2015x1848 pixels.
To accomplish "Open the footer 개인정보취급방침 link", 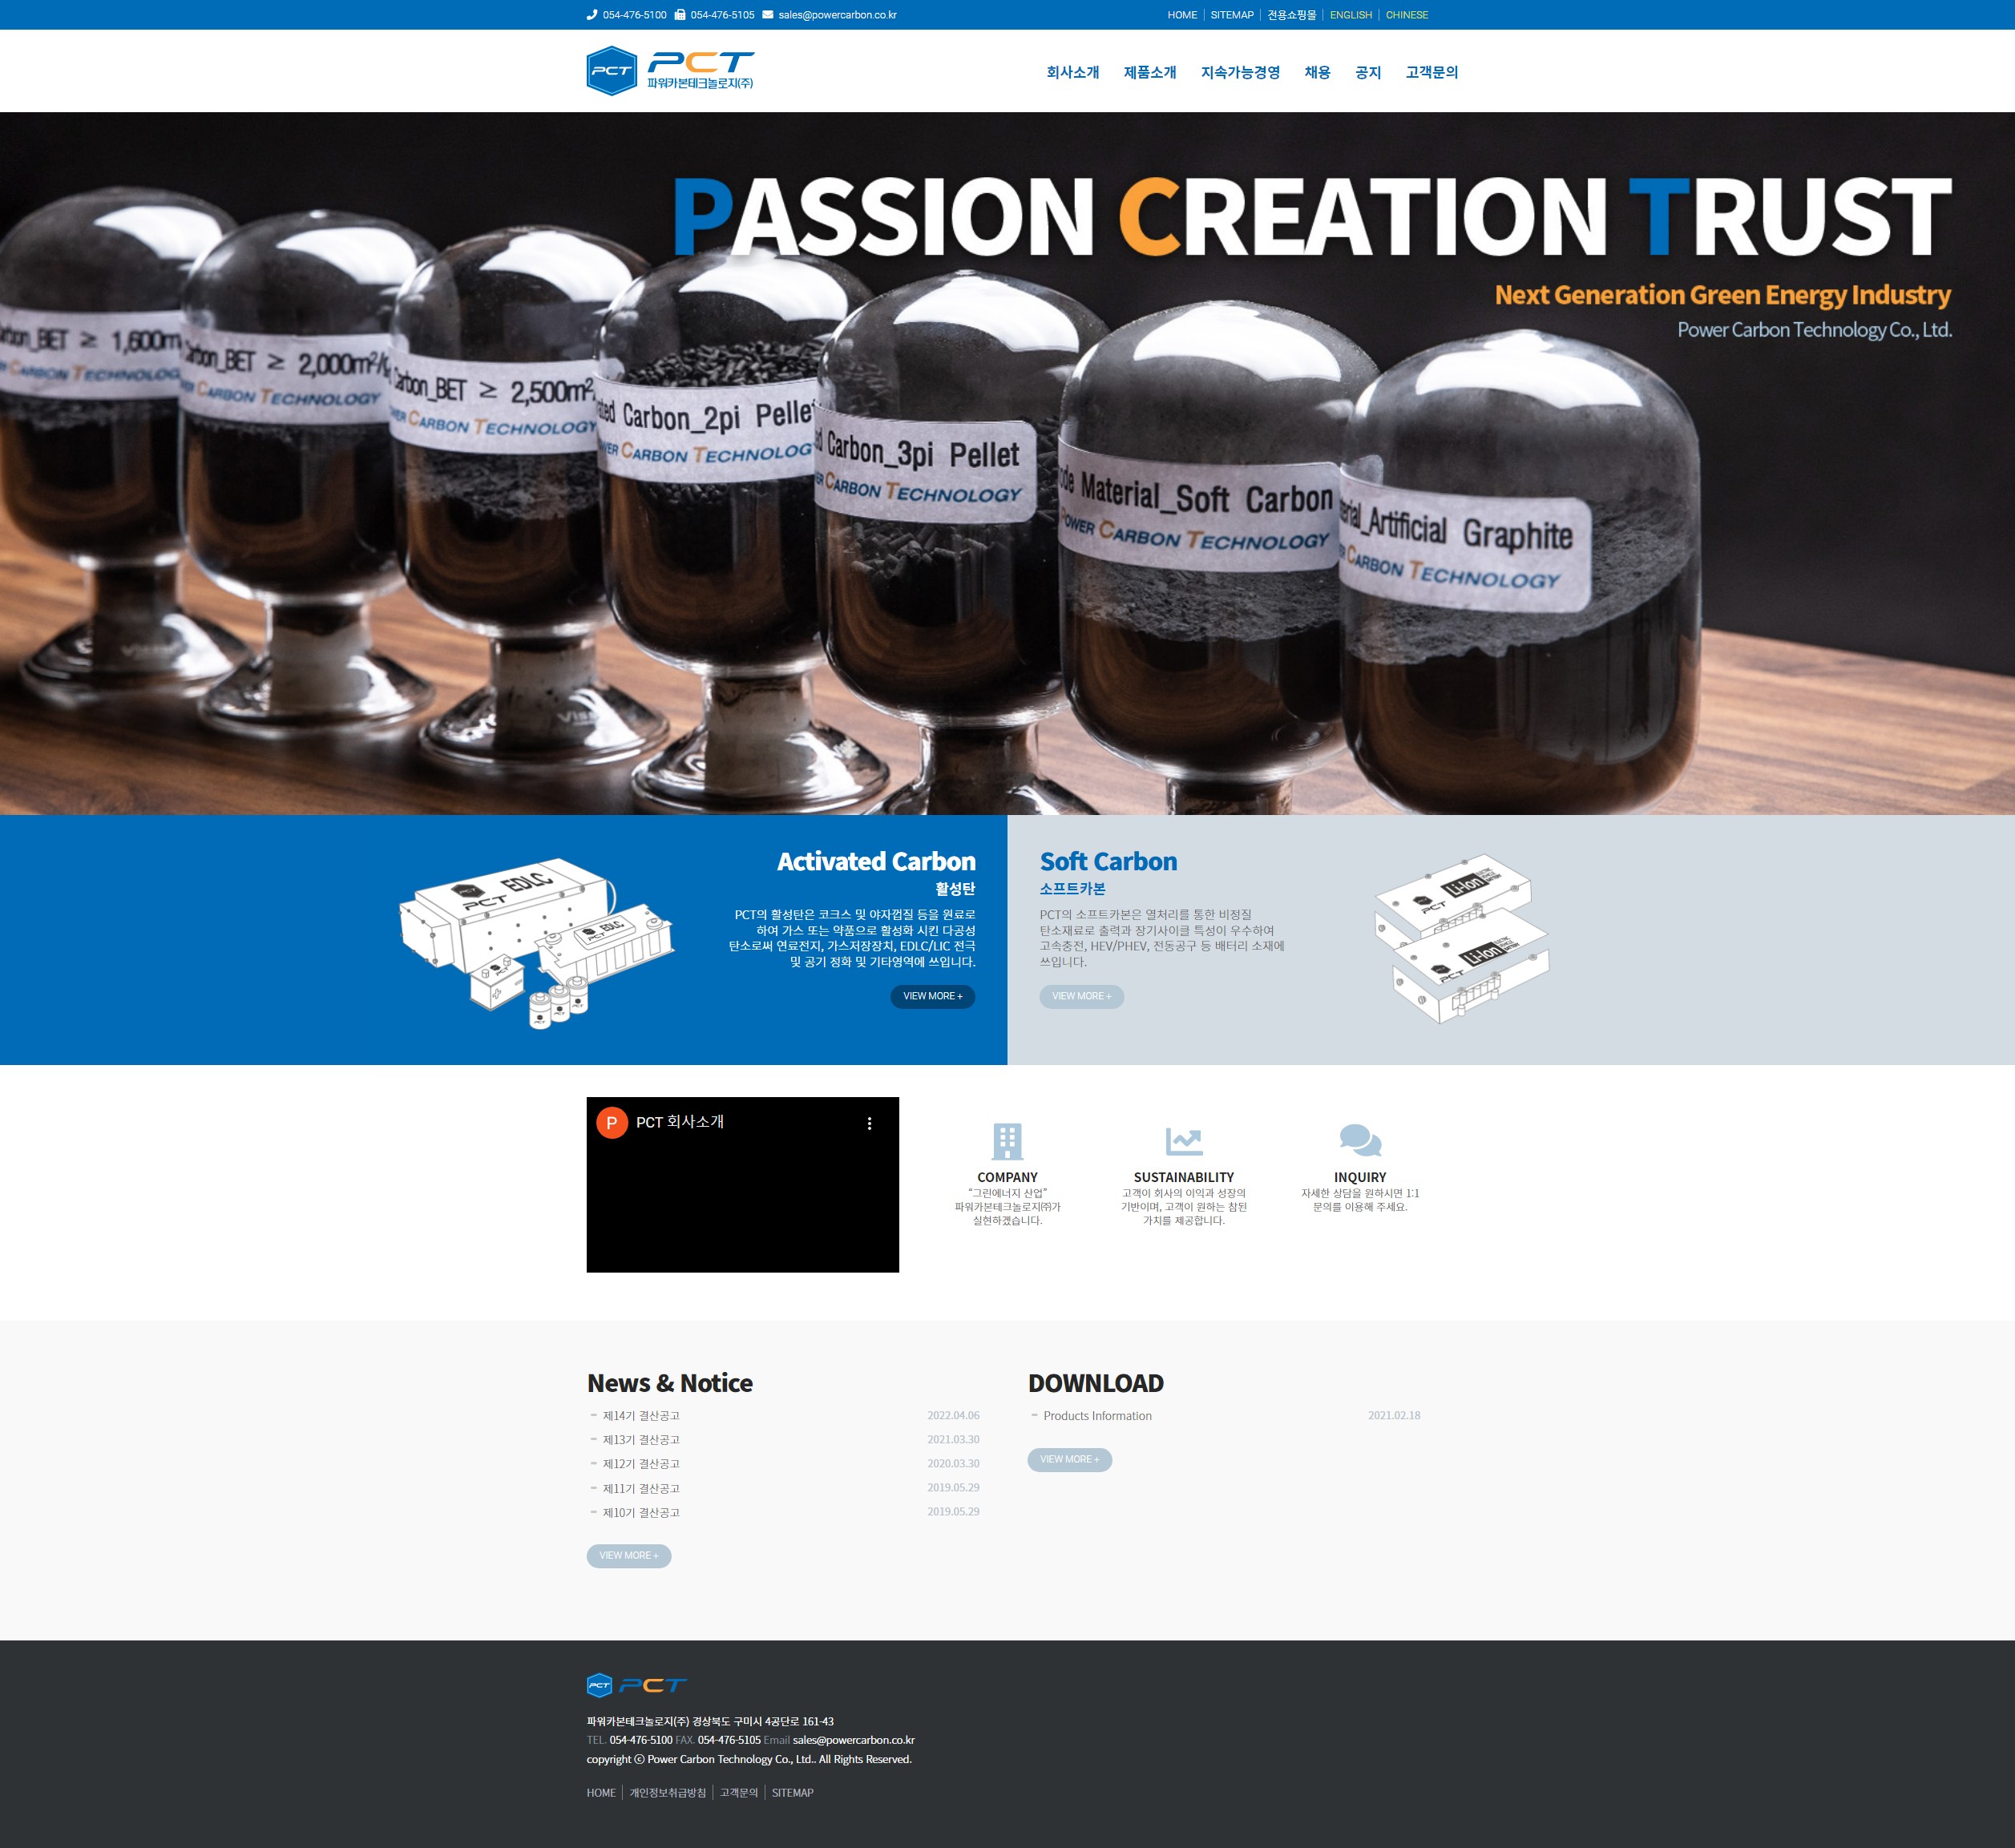I will [x=667, y=1793].
